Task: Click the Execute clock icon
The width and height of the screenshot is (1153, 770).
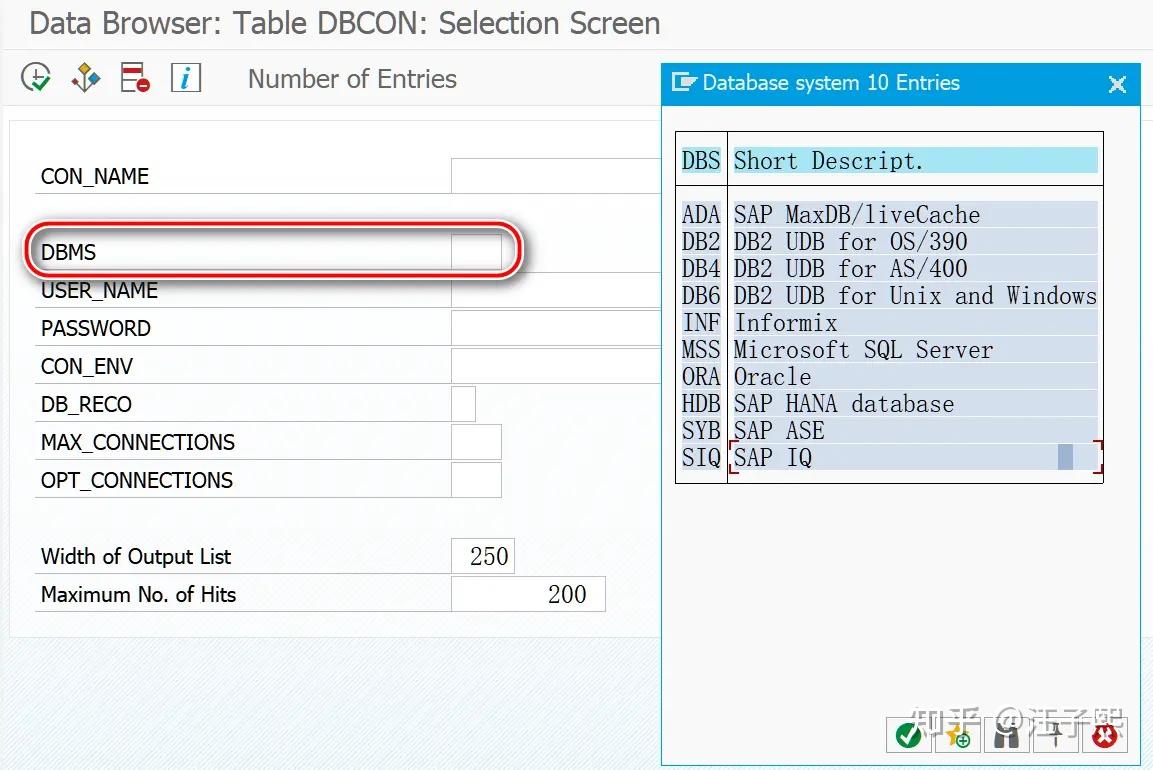Action: tap(36, 77)
